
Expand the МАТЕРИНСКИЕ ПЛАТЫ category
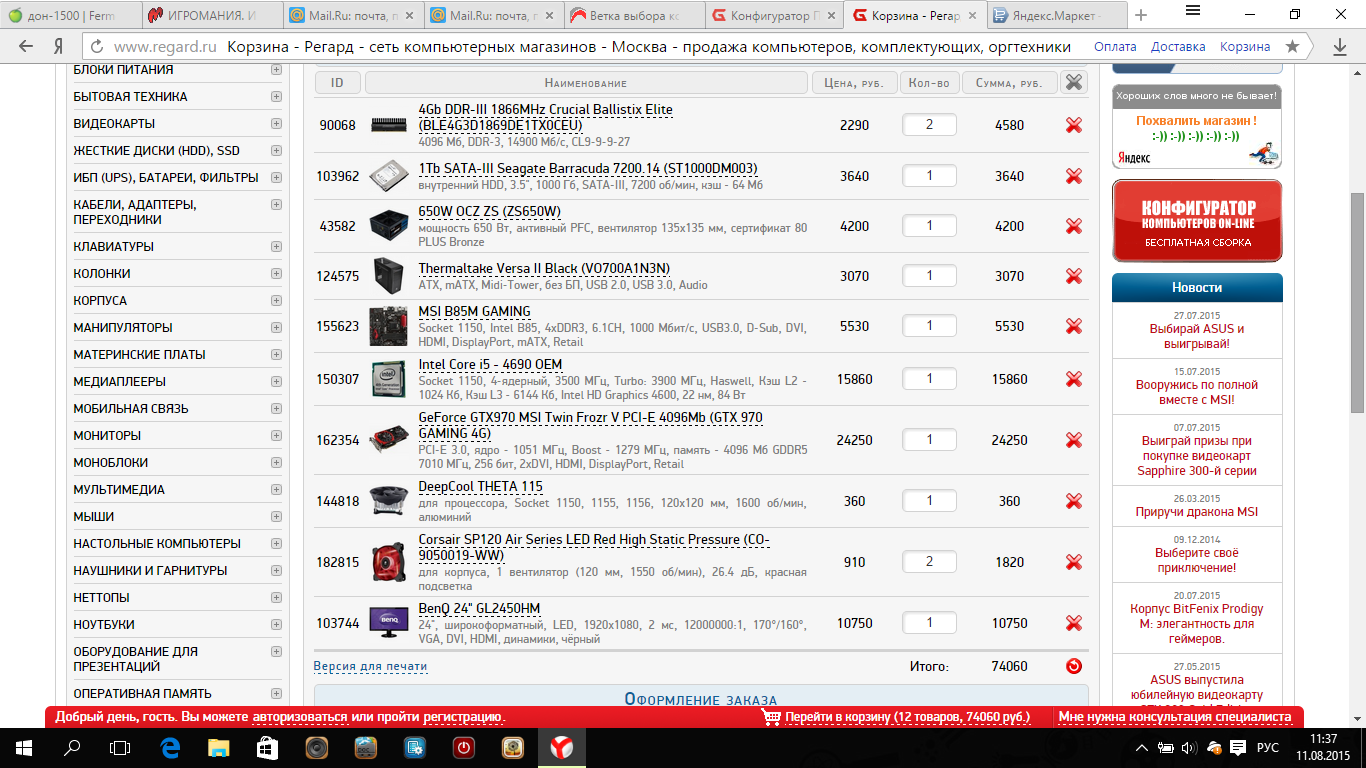276,355
